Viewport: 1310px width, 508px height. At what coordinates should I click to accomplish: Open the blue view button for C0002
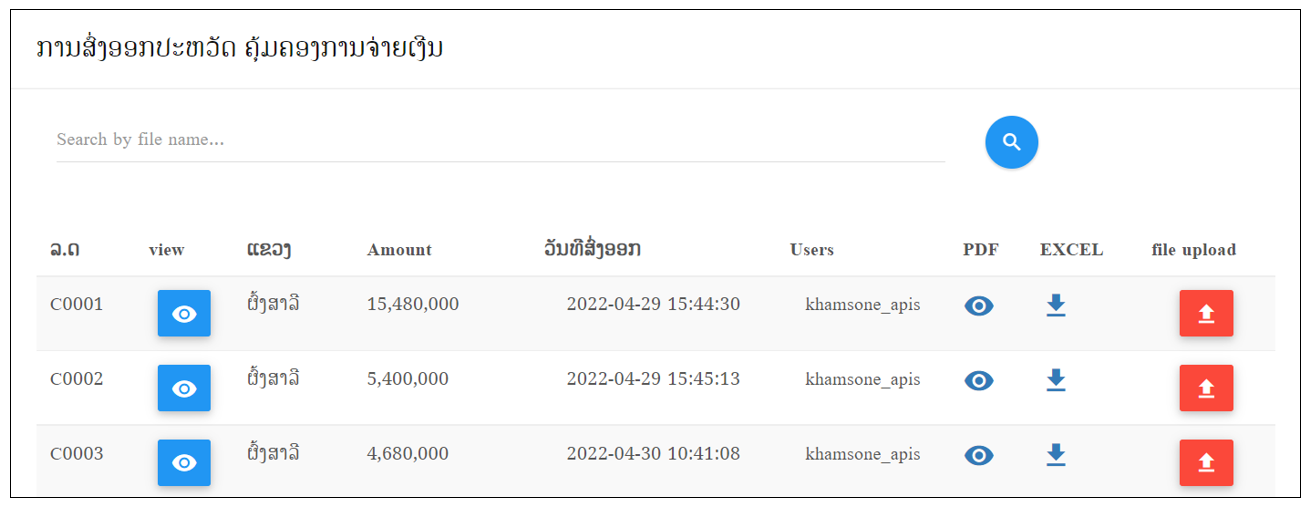click(x=184, y=388)
